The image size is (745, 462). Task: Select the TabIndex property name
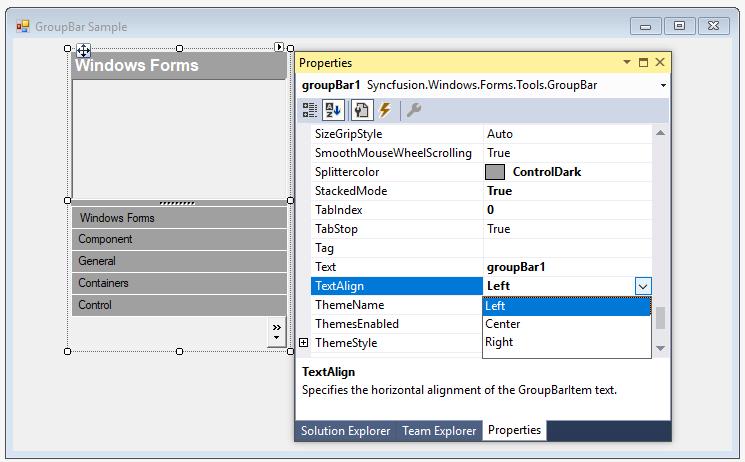[x=338, y=210]
